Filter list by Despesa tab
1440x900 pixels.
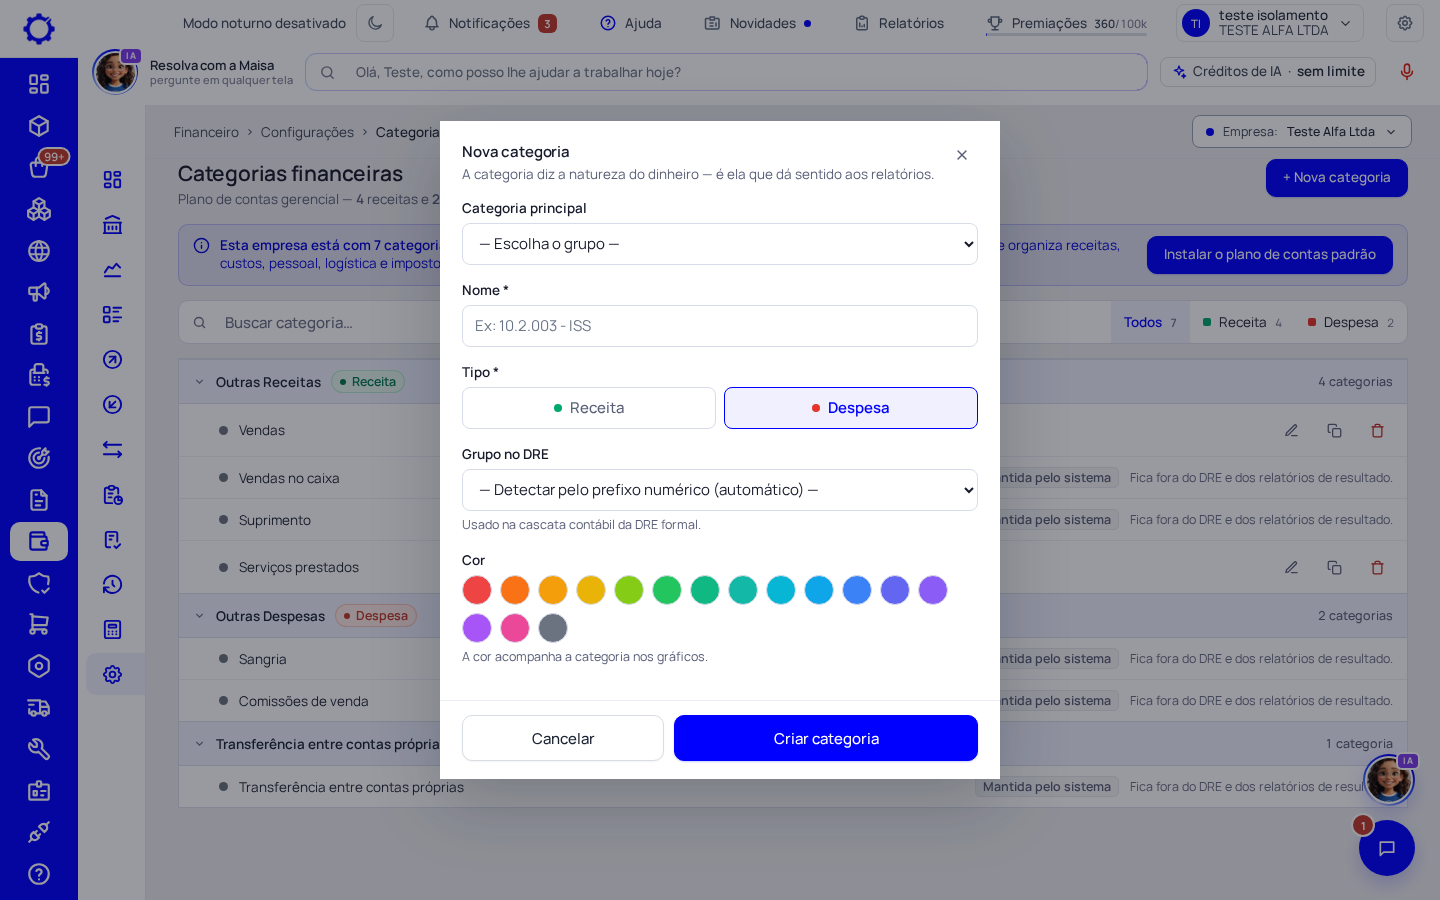(x=1350, y=322)
